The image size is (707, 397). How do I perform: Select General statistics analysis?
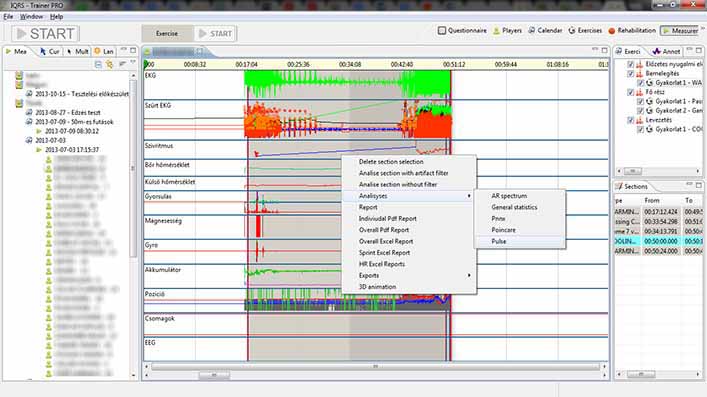point(520,207)
